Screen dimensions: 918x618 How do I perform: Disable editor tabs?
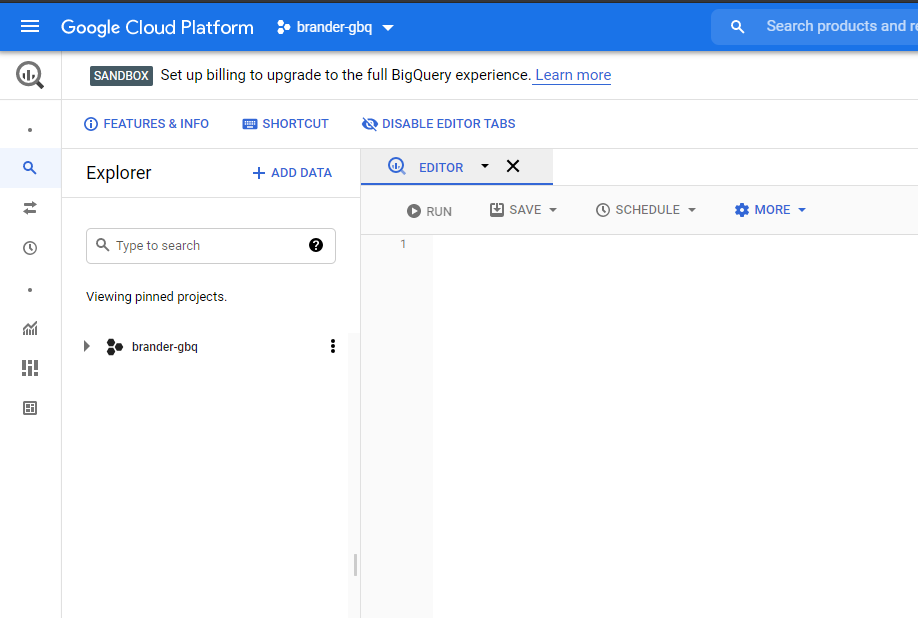click(438, 124)
